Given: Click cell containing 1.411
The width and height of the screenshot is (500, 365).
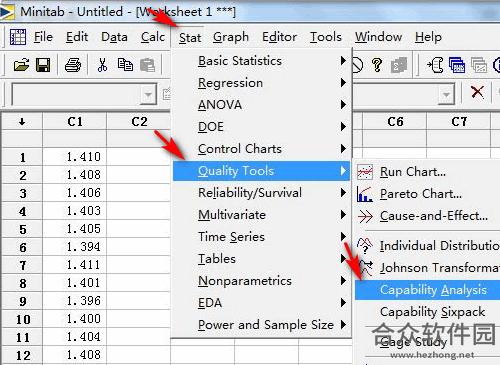Looking at the screenshot, I should [x=75, y=265].
